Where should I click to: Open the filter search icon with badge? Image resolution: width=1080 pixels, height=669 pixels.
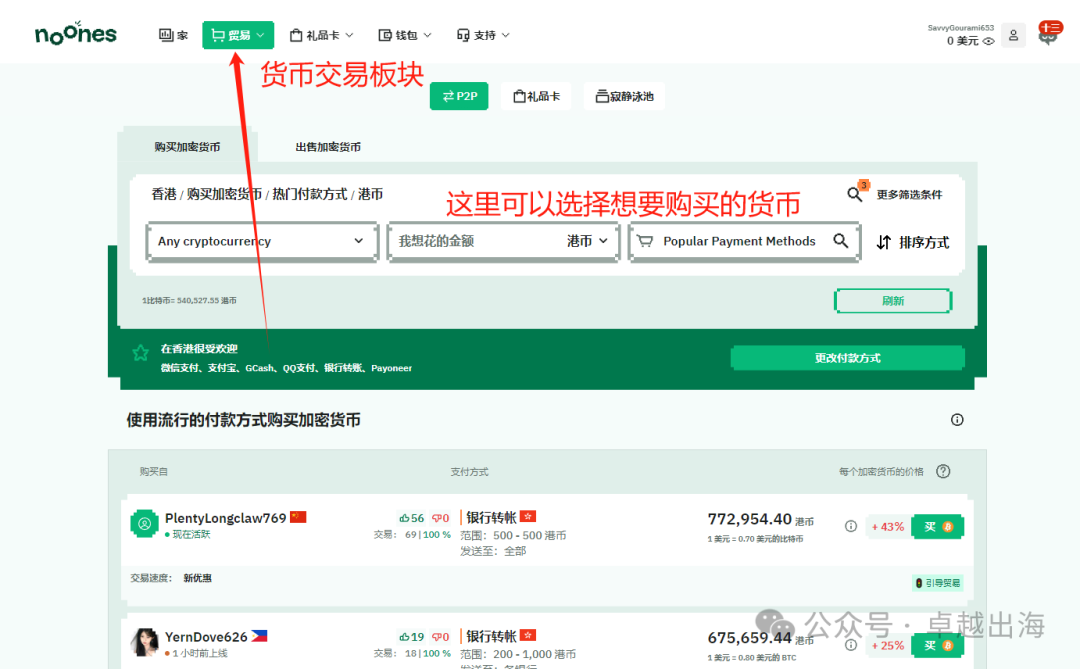click(855, 193)
